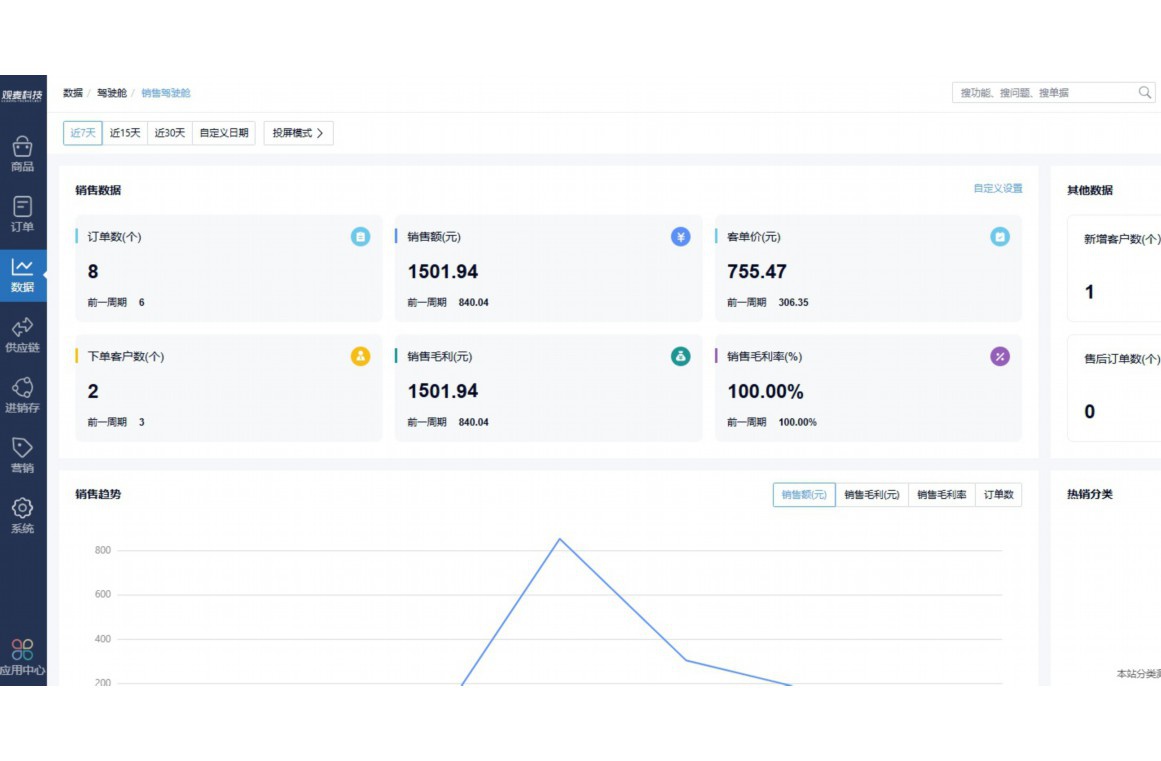Screen dimensions: 1161x761
Task: Click the 驾驶舱 breadcrumb link
Action: (x=111, y=93)
